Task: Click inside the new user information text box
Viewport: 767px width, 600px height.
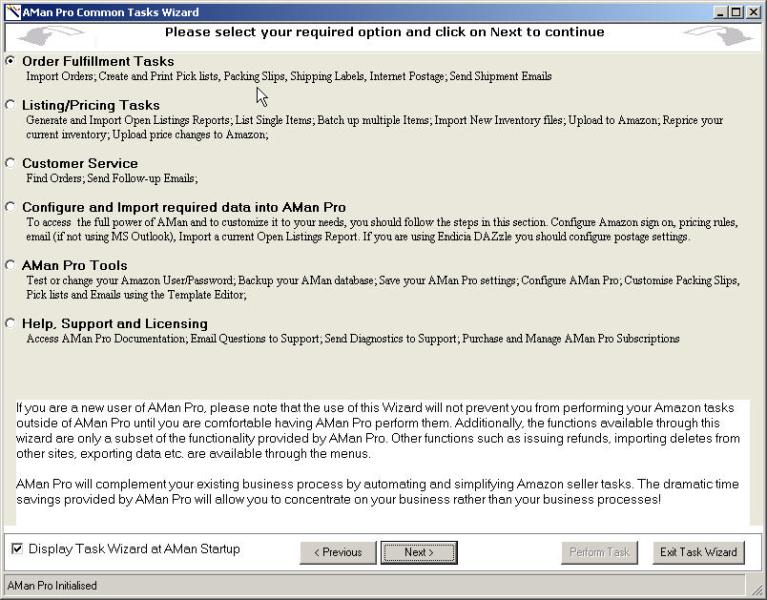Action: click(380, 460)
